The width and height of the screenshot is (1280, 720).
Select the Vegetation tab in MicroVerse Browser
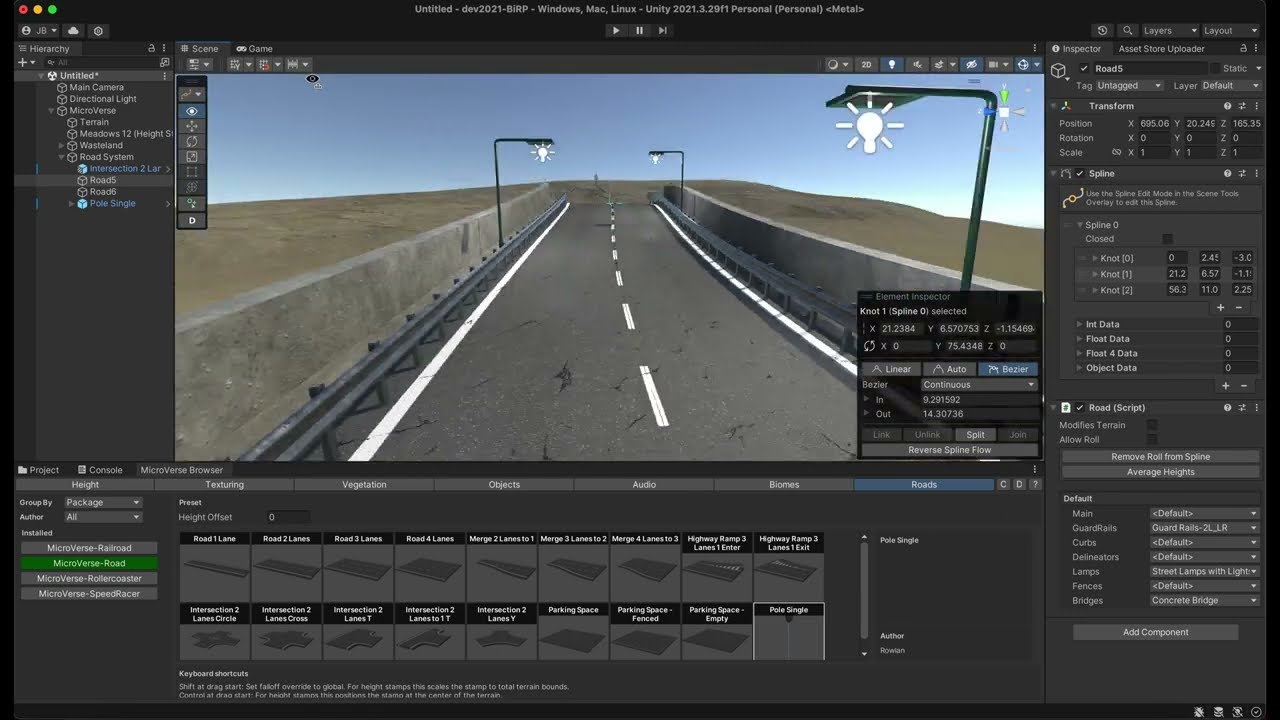(364, 485)
